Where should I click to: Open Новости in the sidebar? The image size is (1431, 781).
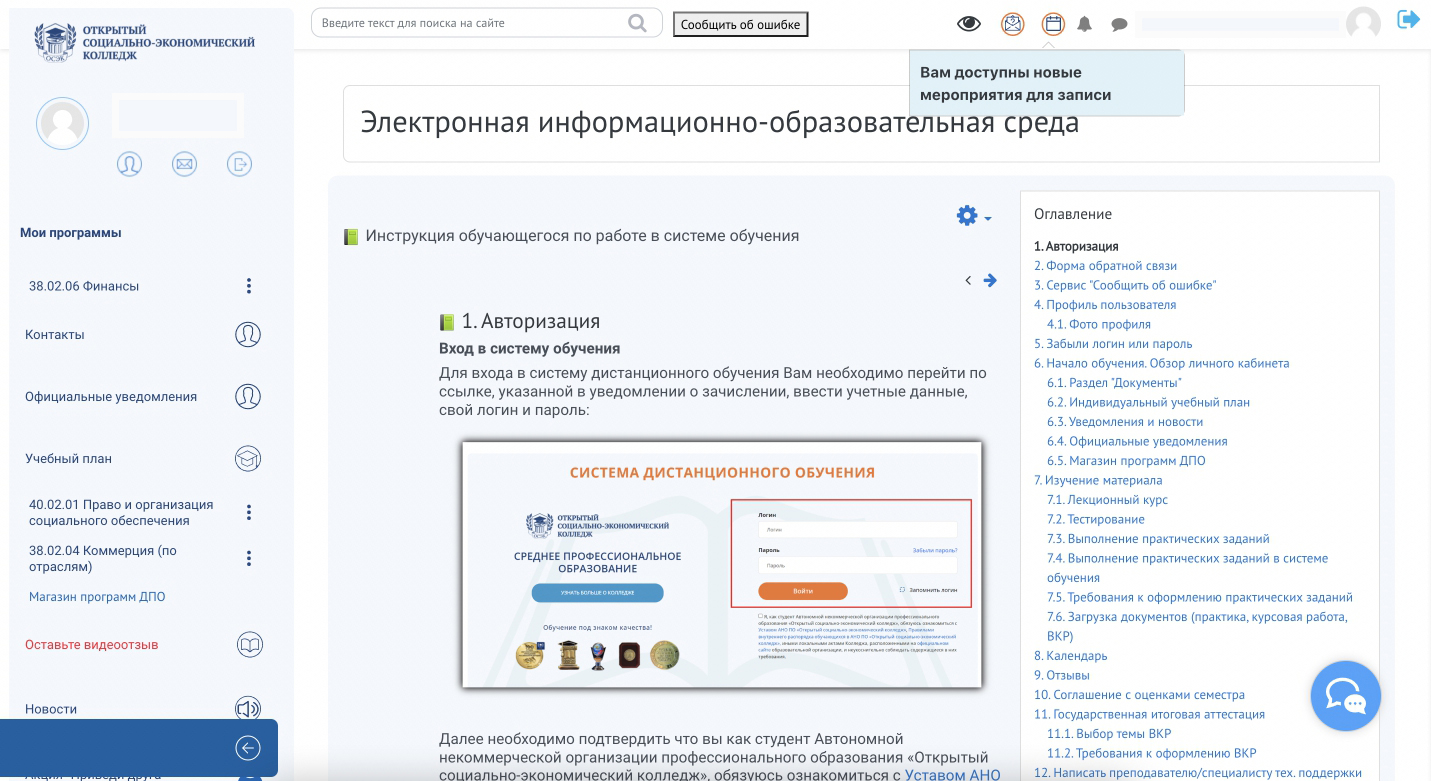point(51,709)
